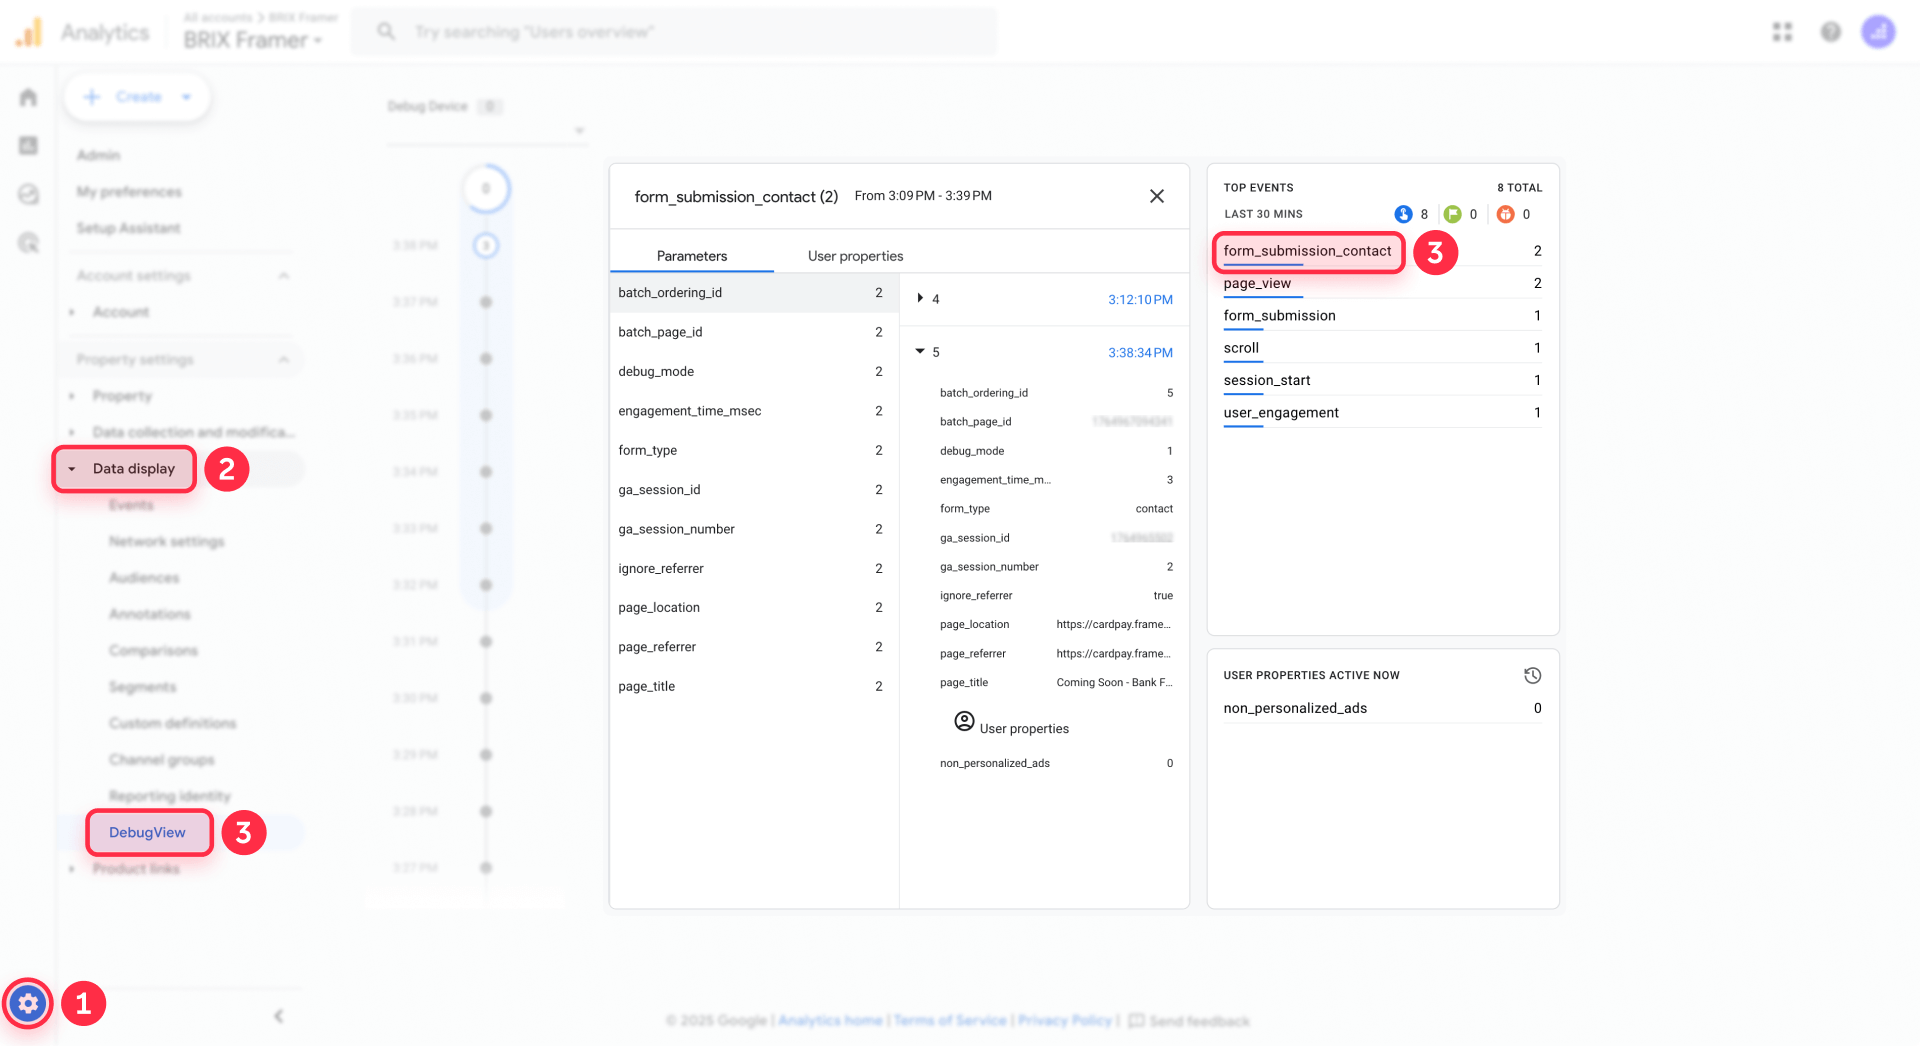The height and width of the screenshot is (1046, 1920).
Task: Open Segments in the sidebar
Action: click(143, 687)
